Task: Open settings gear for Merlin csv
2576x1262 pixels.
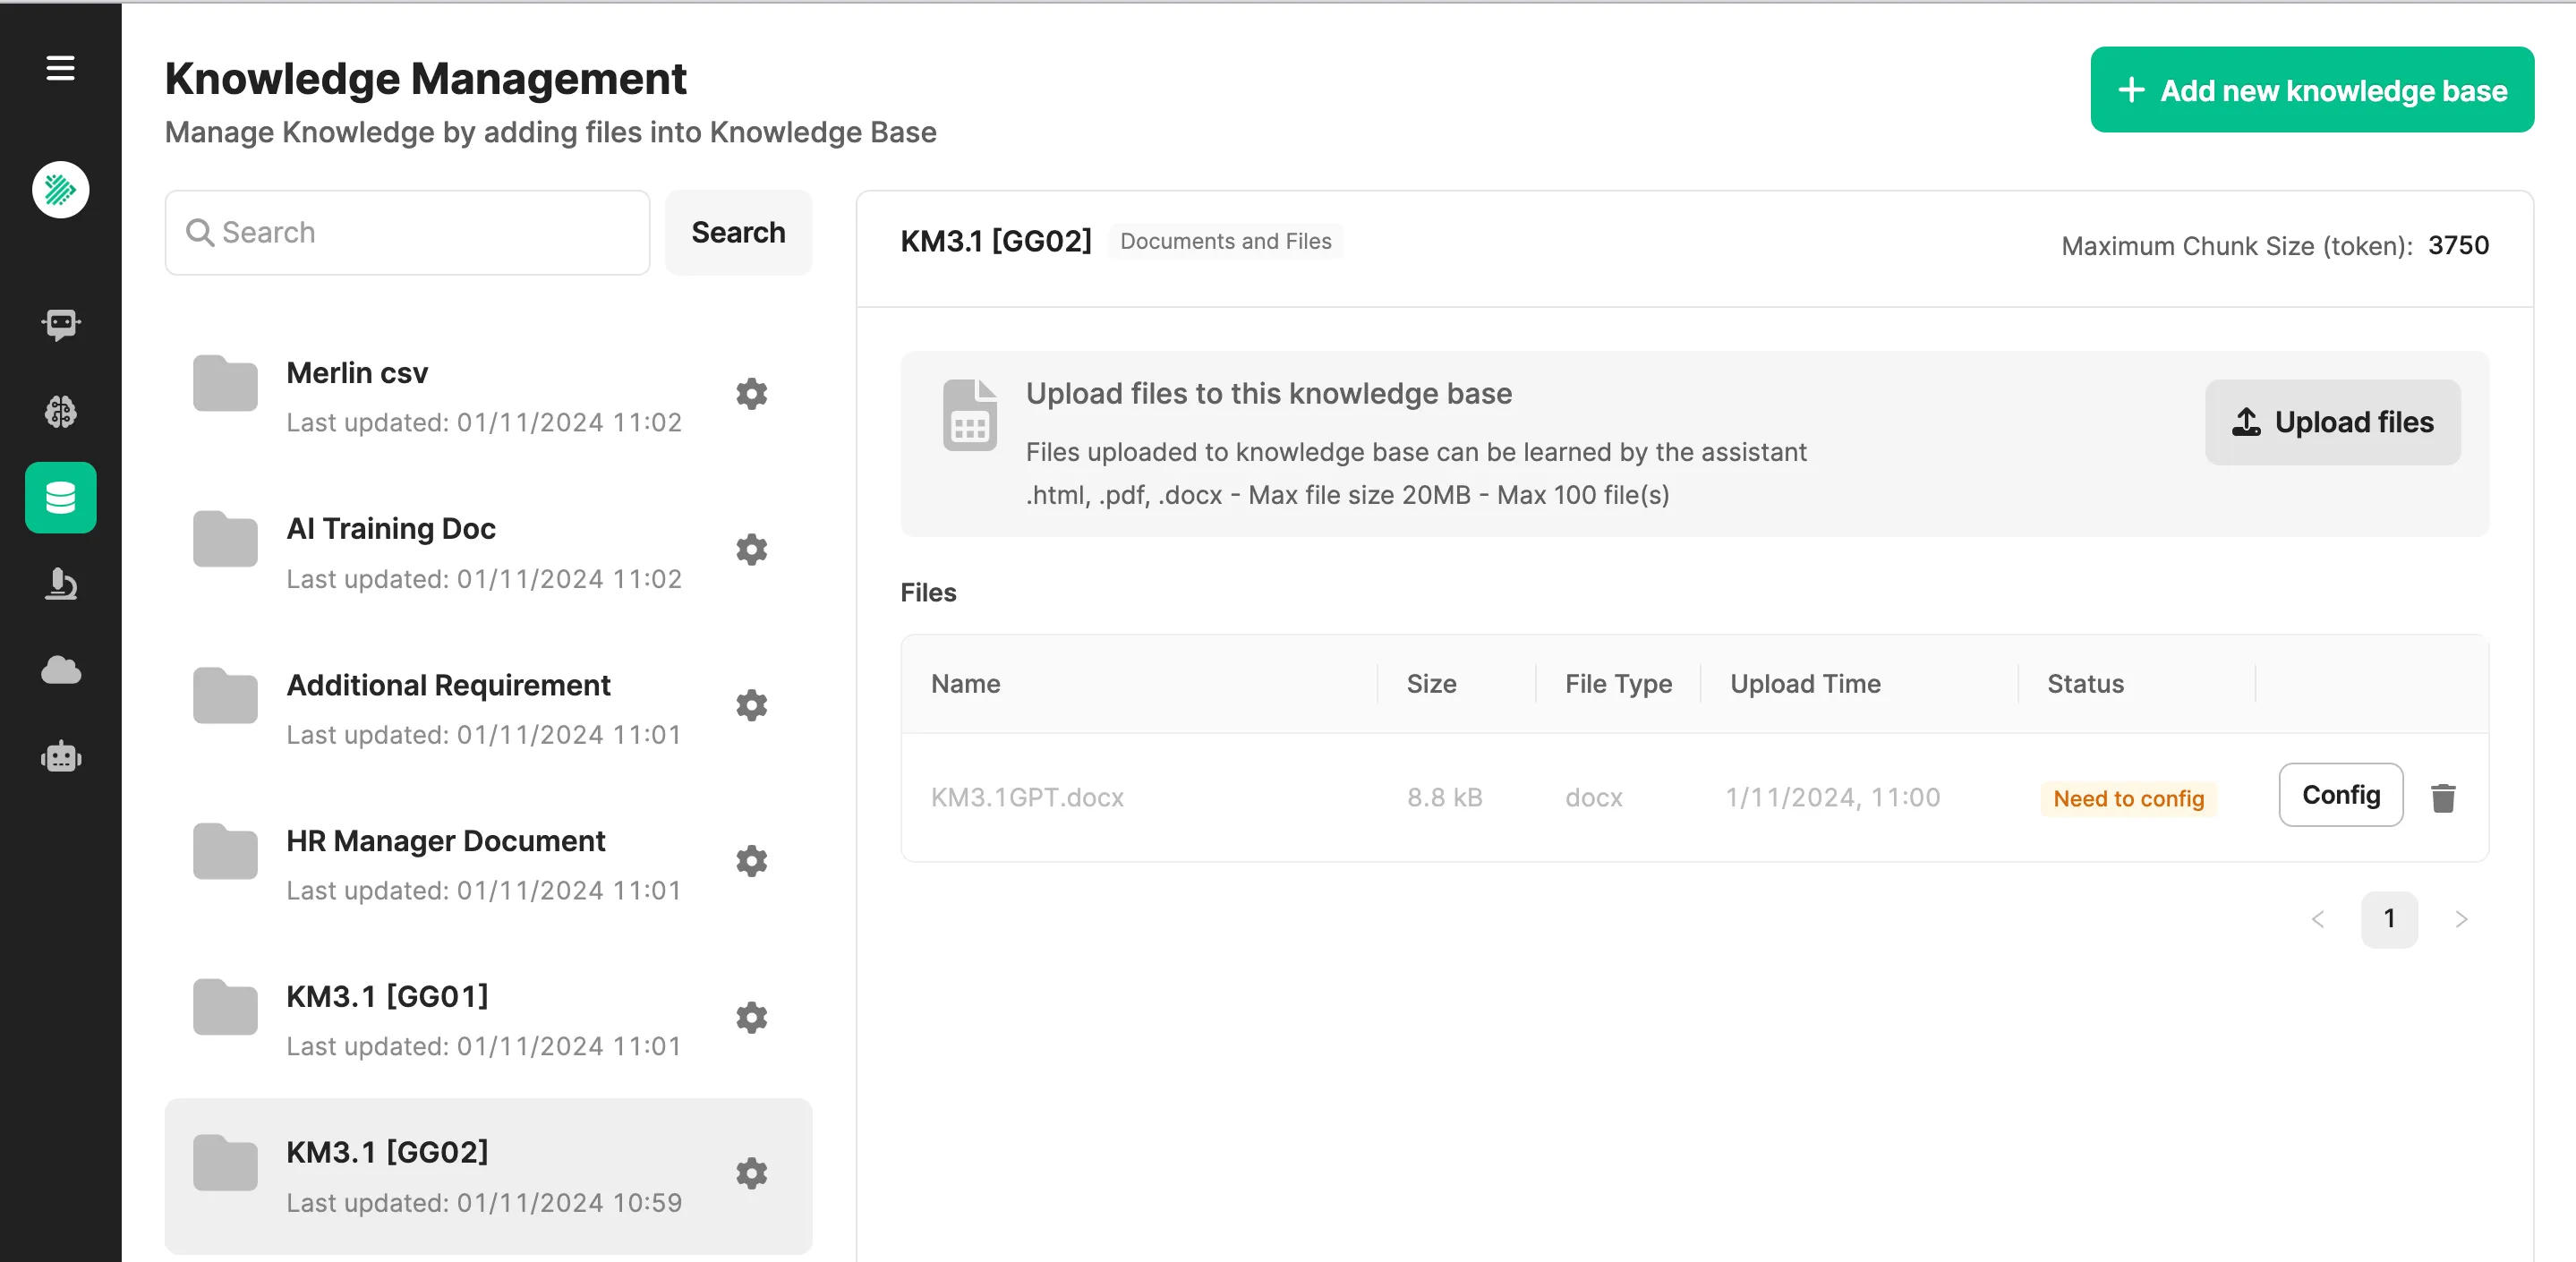Action: [751, 393]
